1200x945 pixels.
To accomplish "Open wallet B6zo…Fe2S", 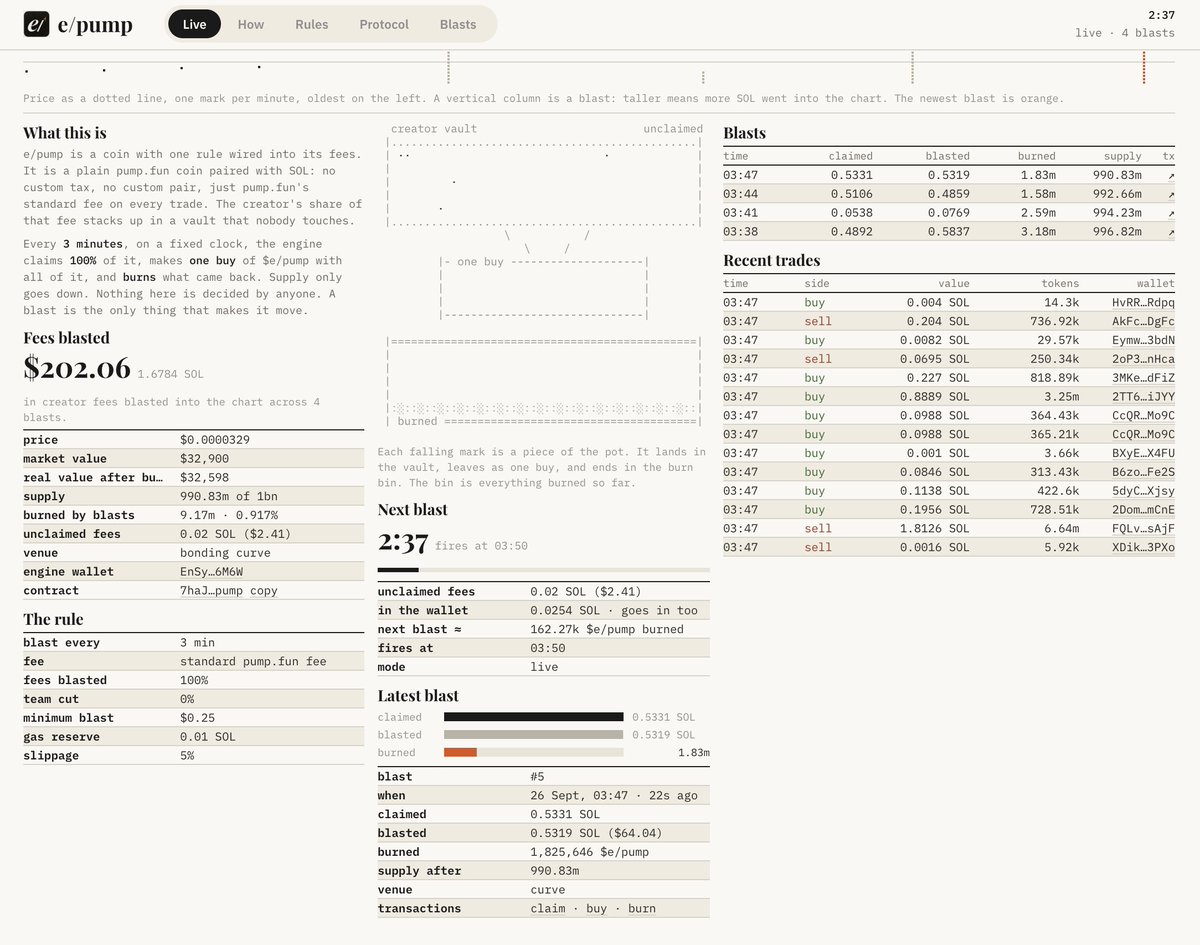I will click(1143, 472).
